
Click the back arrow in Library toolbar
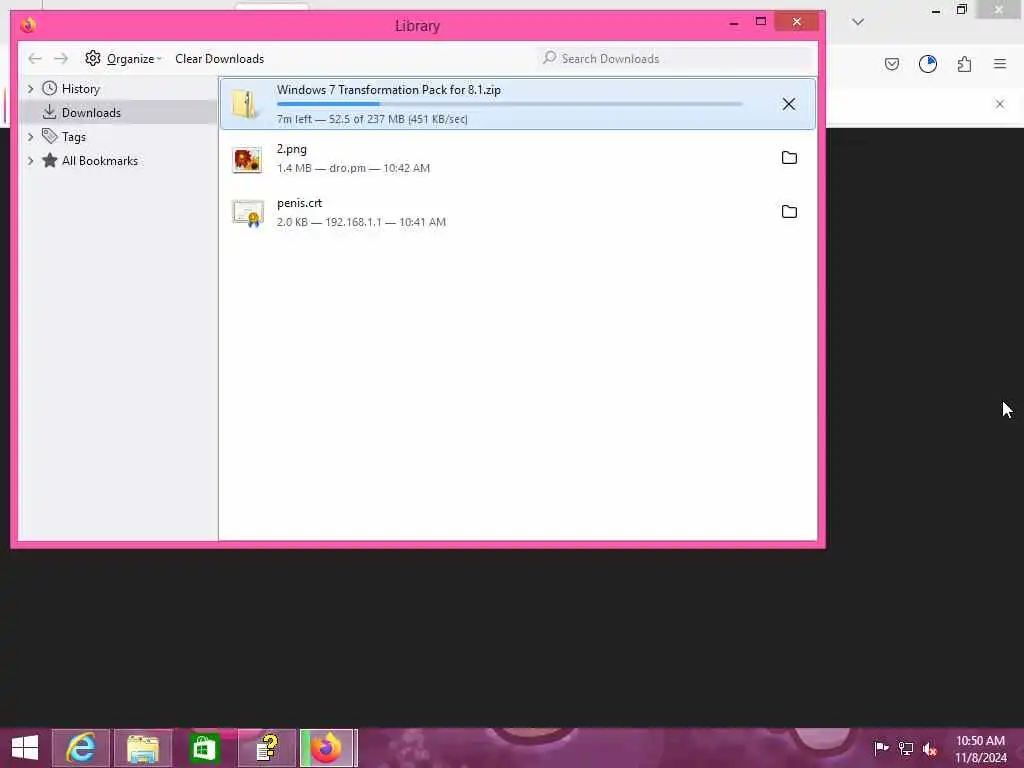(x=35, y=59)
